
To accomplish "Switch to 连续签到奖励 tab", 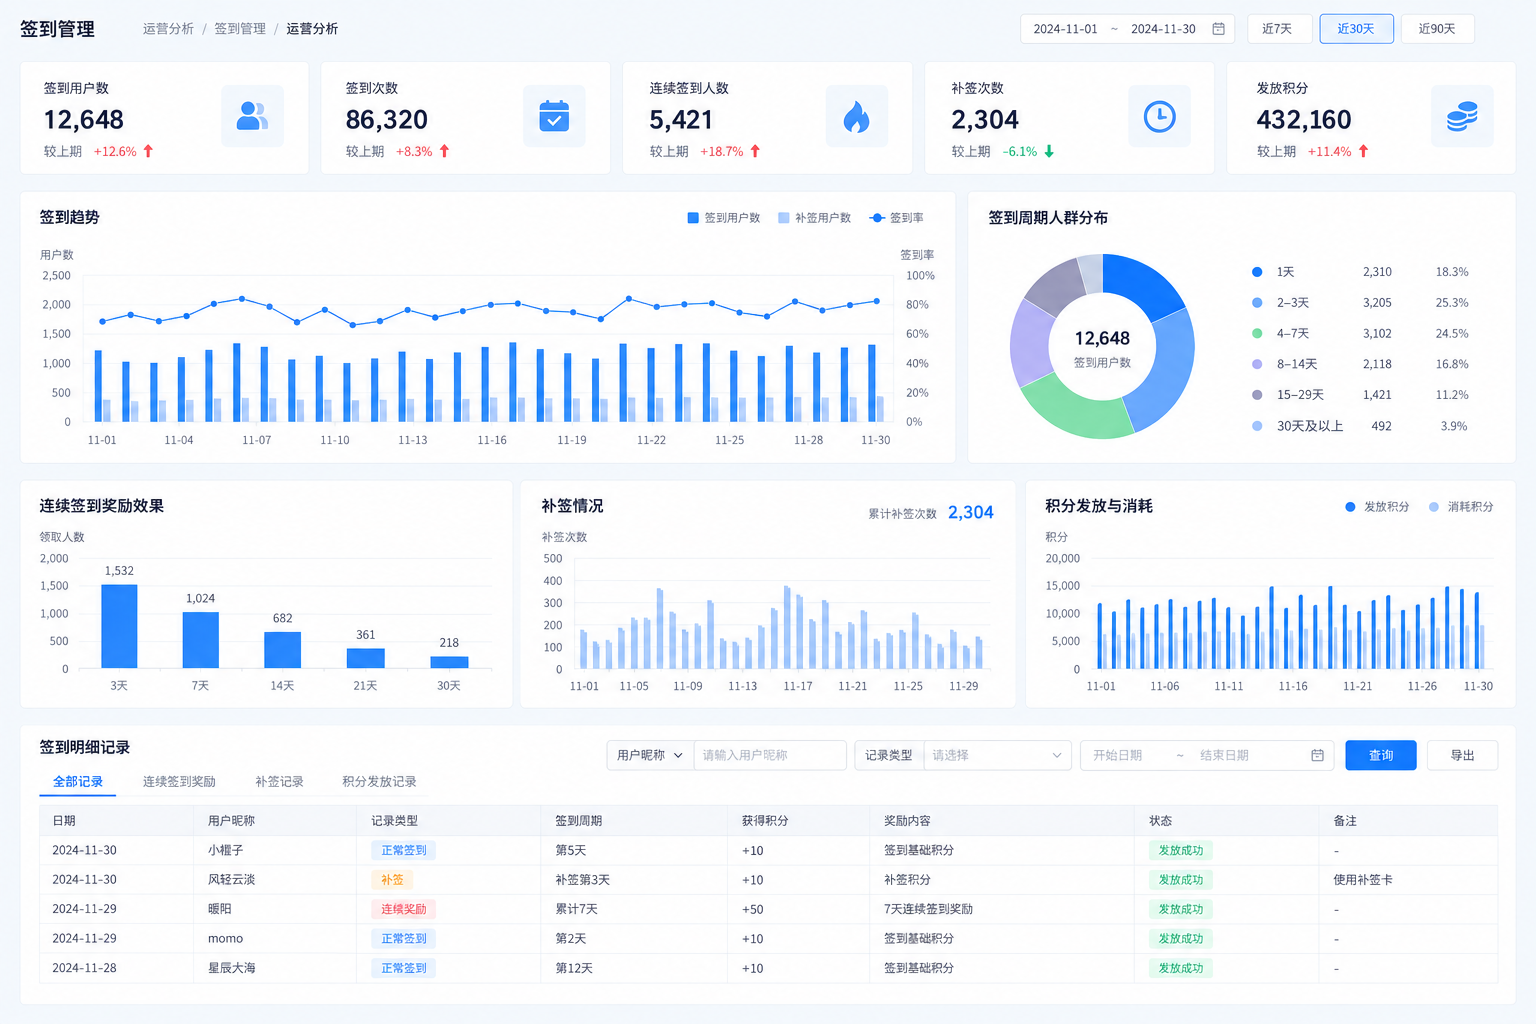I will point(179,782).
